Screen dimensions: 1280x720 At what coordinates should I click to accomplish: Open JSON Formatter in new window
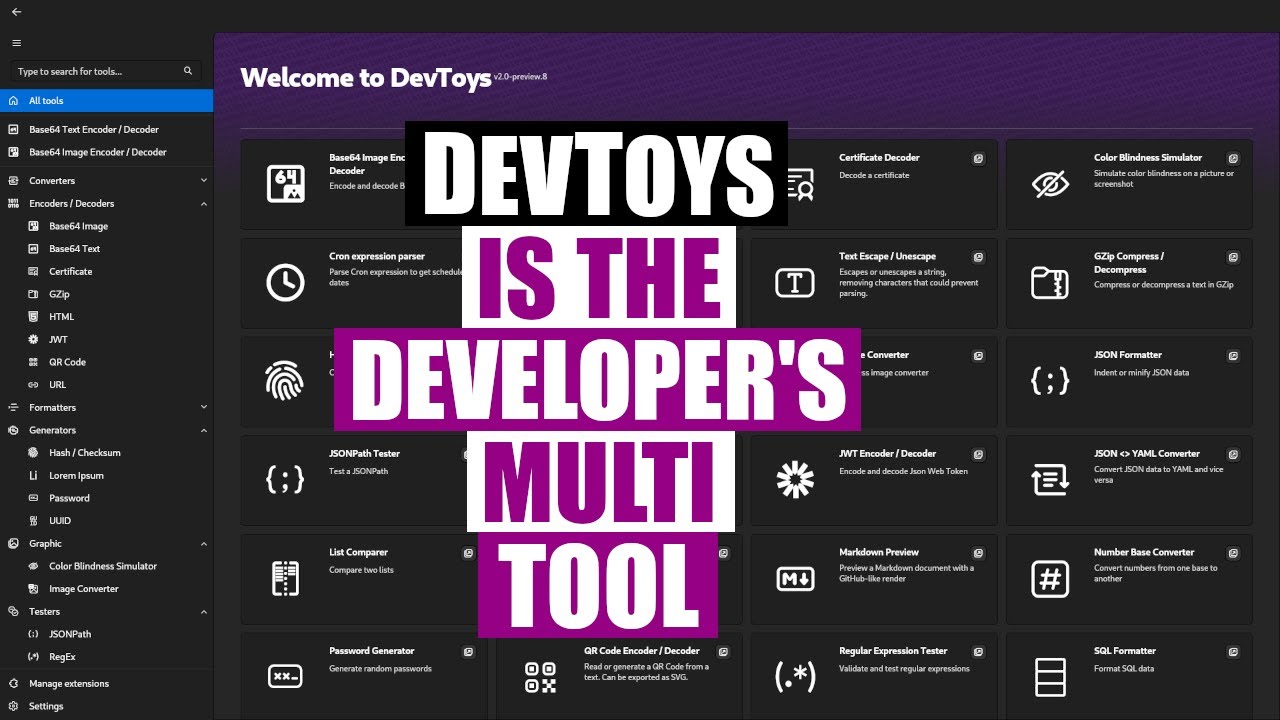coord(1234,355)
